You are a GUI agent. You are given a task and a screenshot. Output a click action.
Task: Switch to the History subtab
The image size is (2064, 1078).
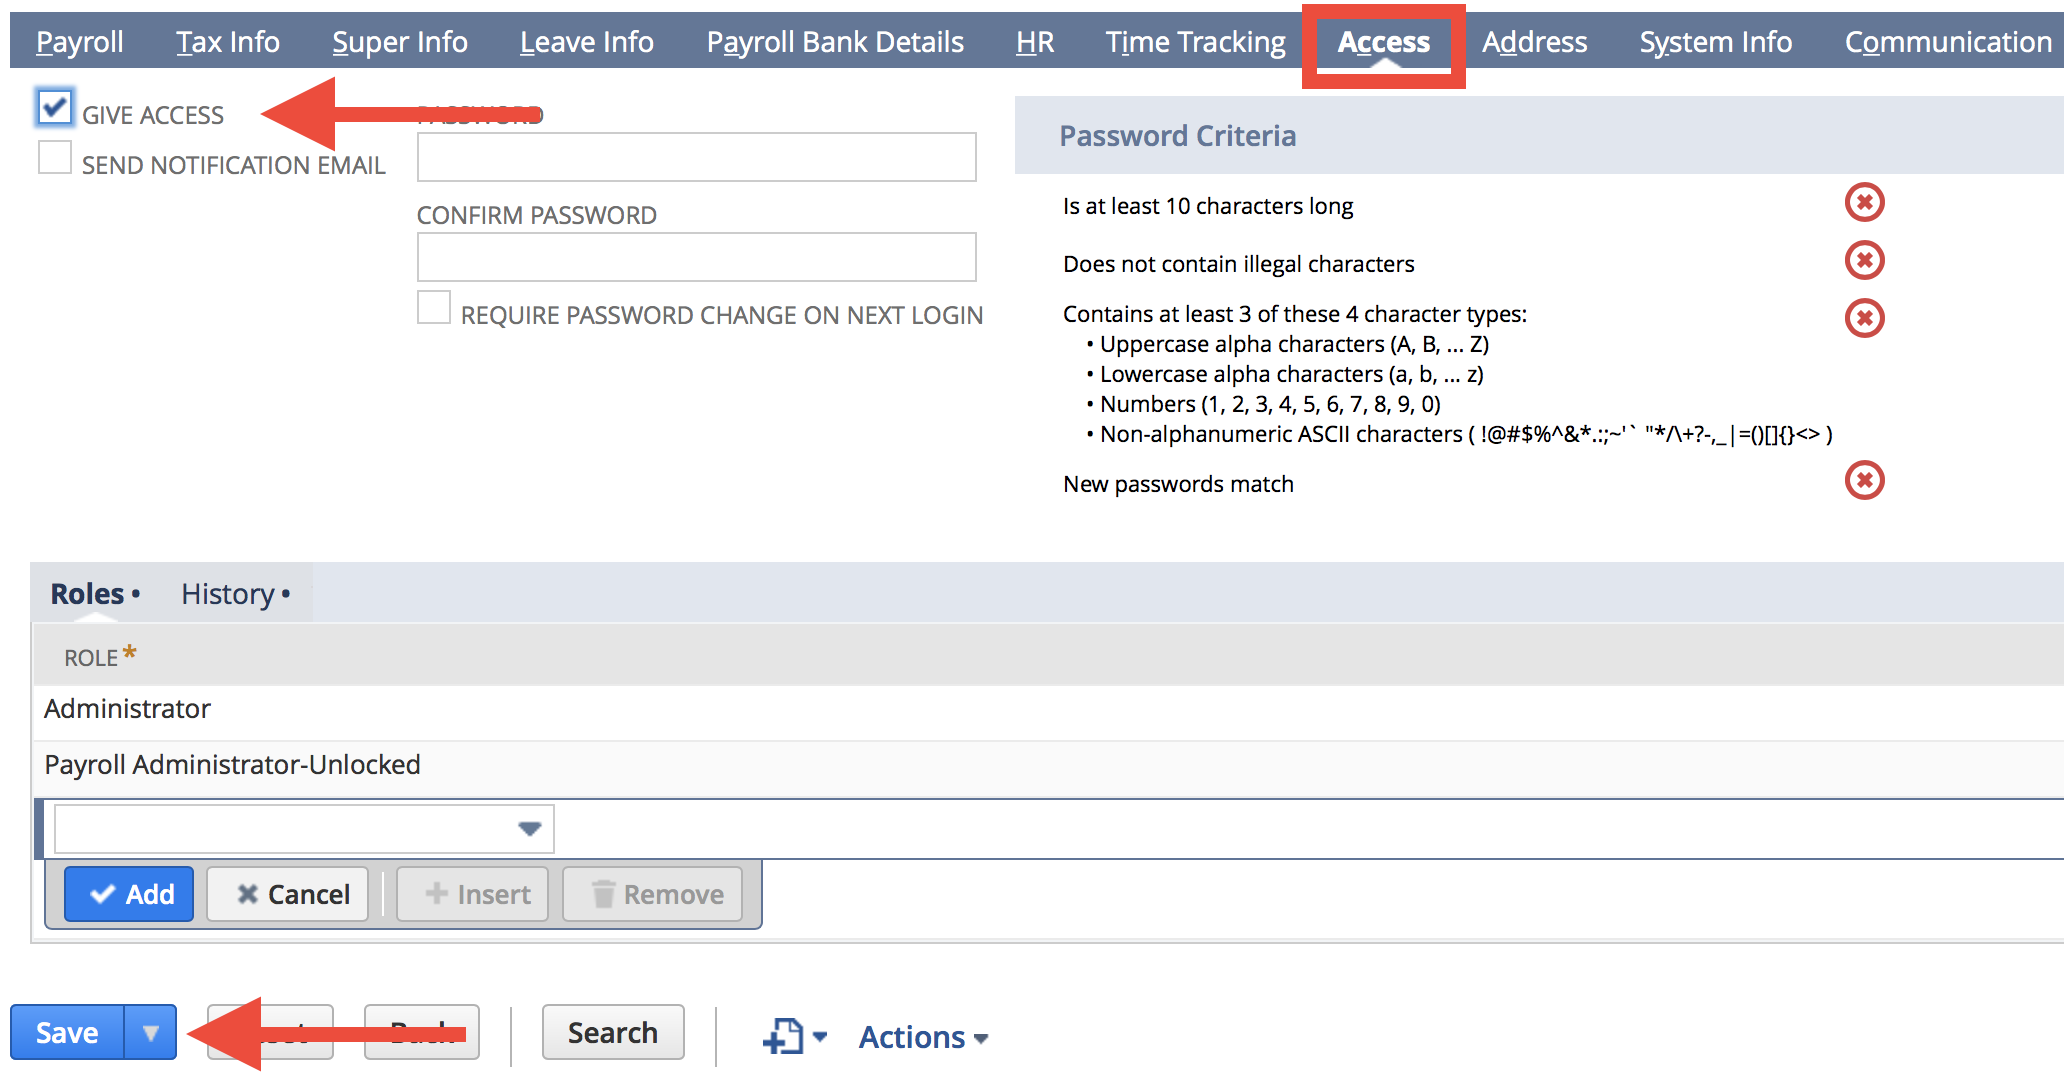(228, 593)
